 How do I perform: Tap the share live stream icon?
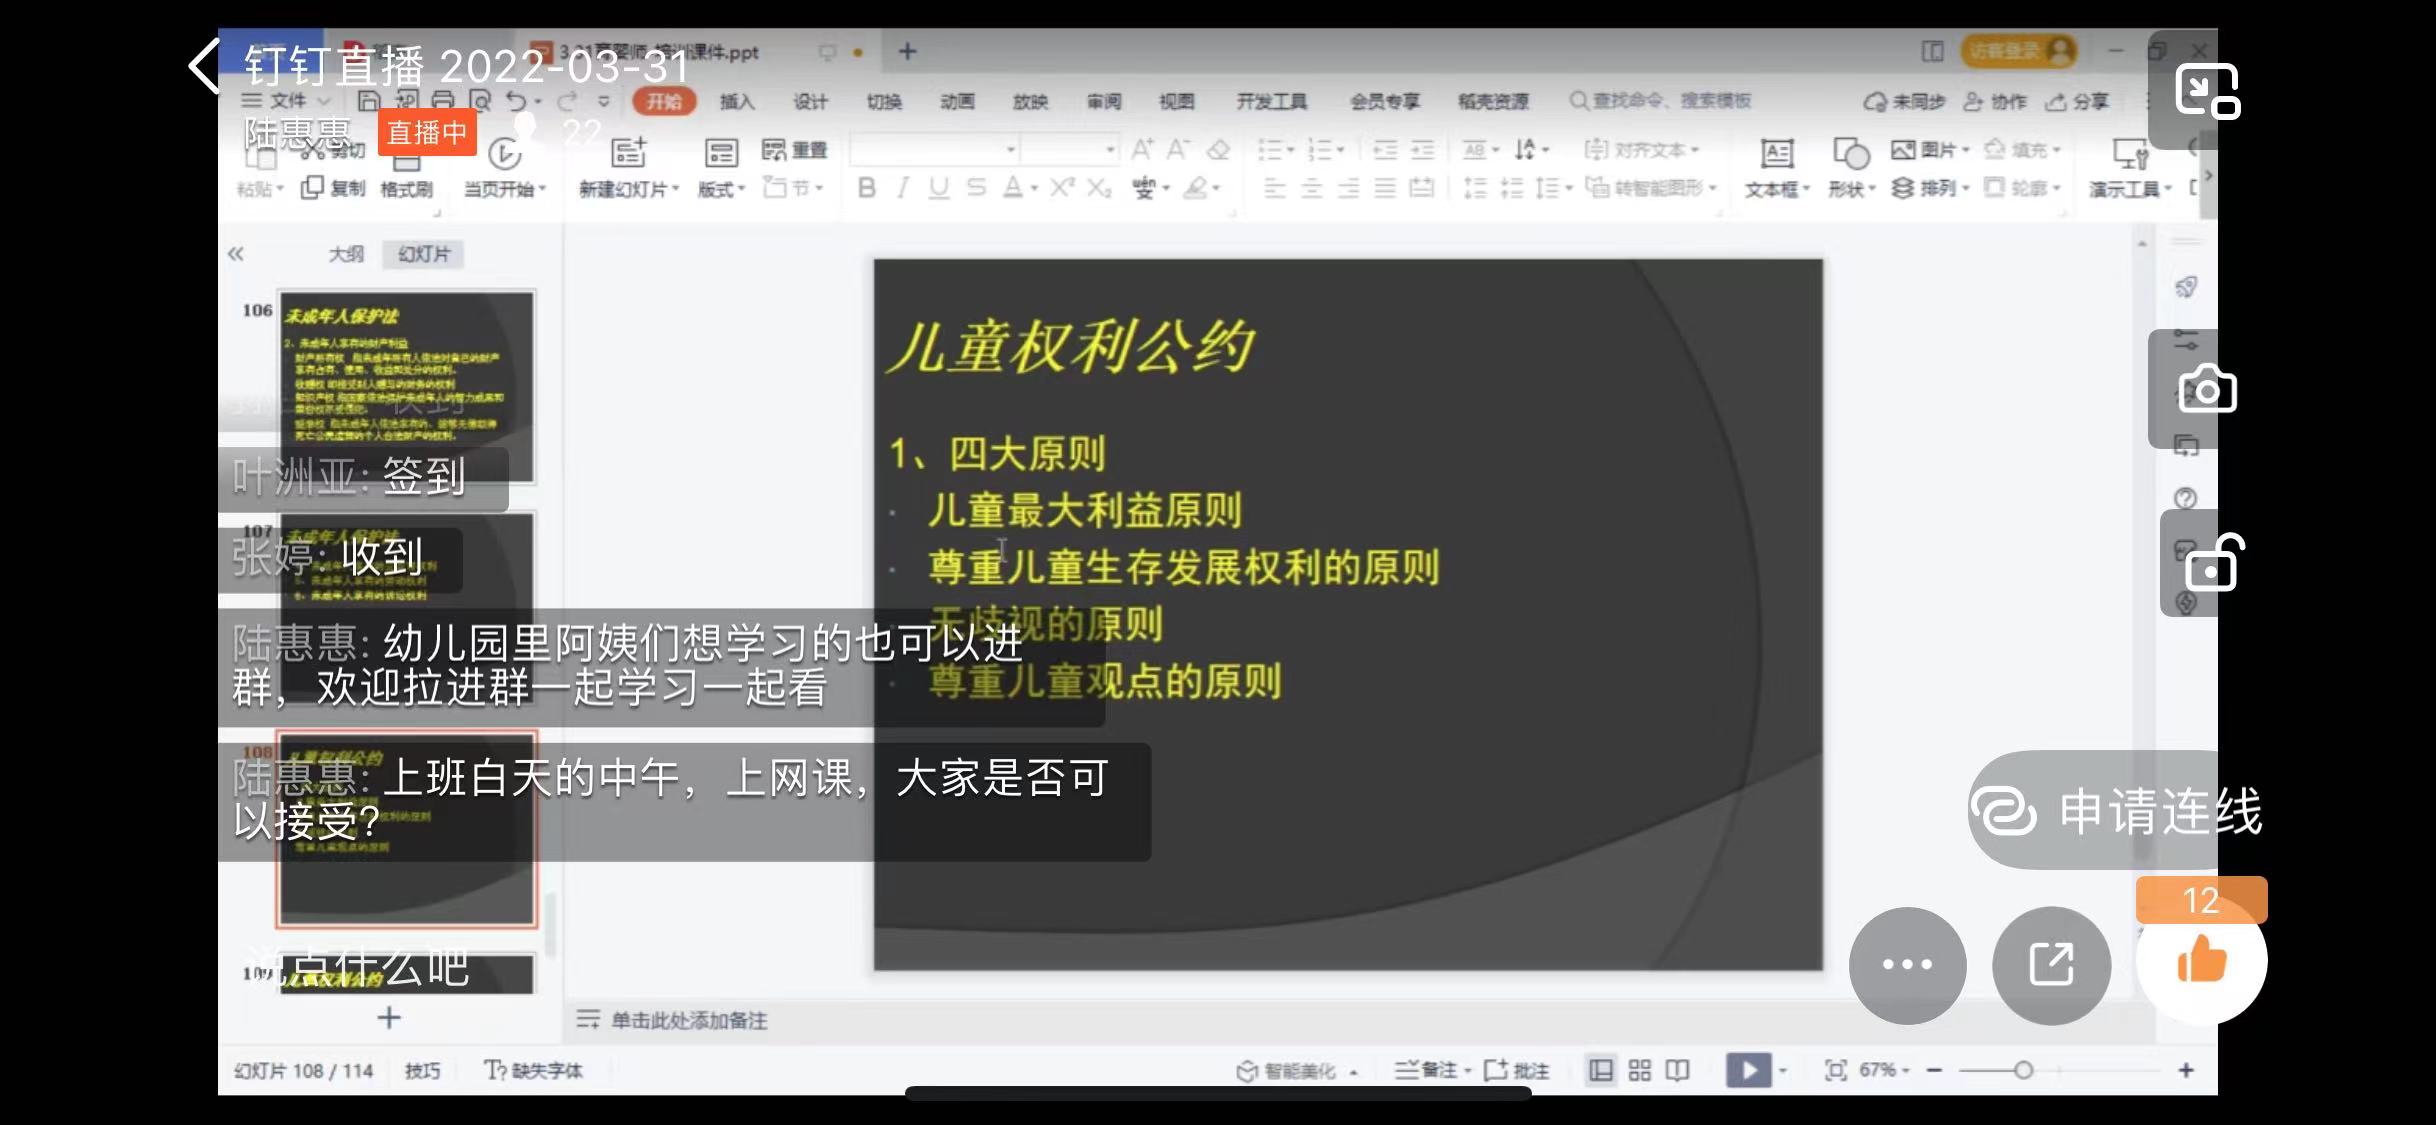(2051, 965)
